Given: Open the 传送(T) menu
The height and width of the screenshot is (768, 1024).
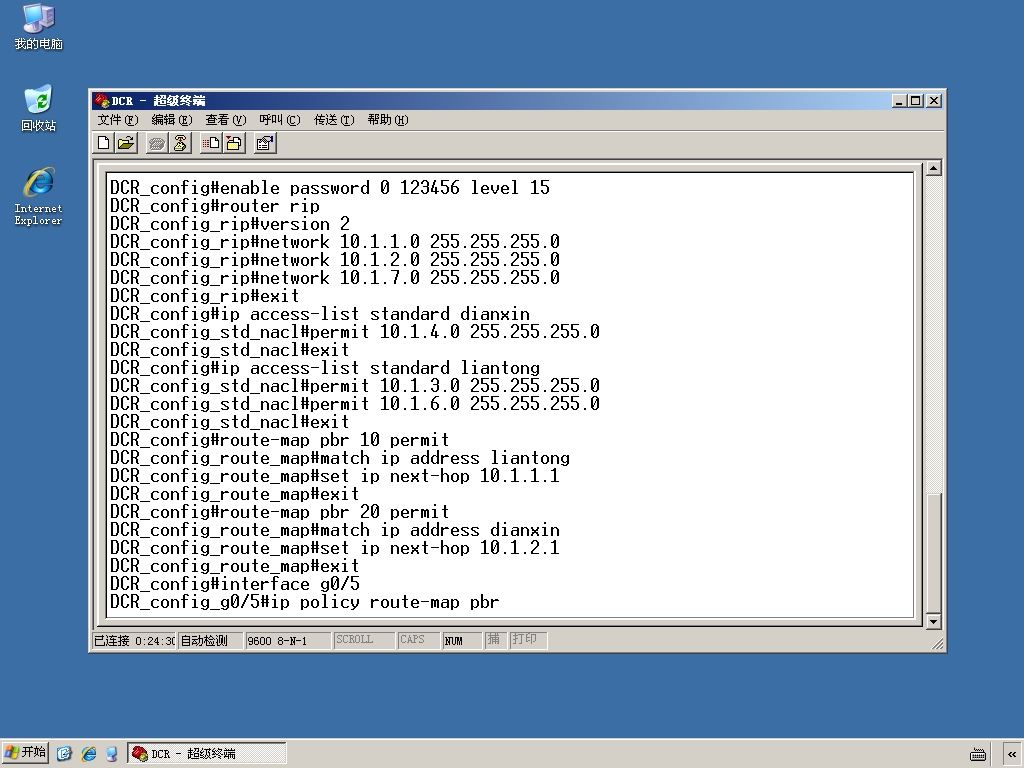Looking at the screenshot, I should pos(334,120).
